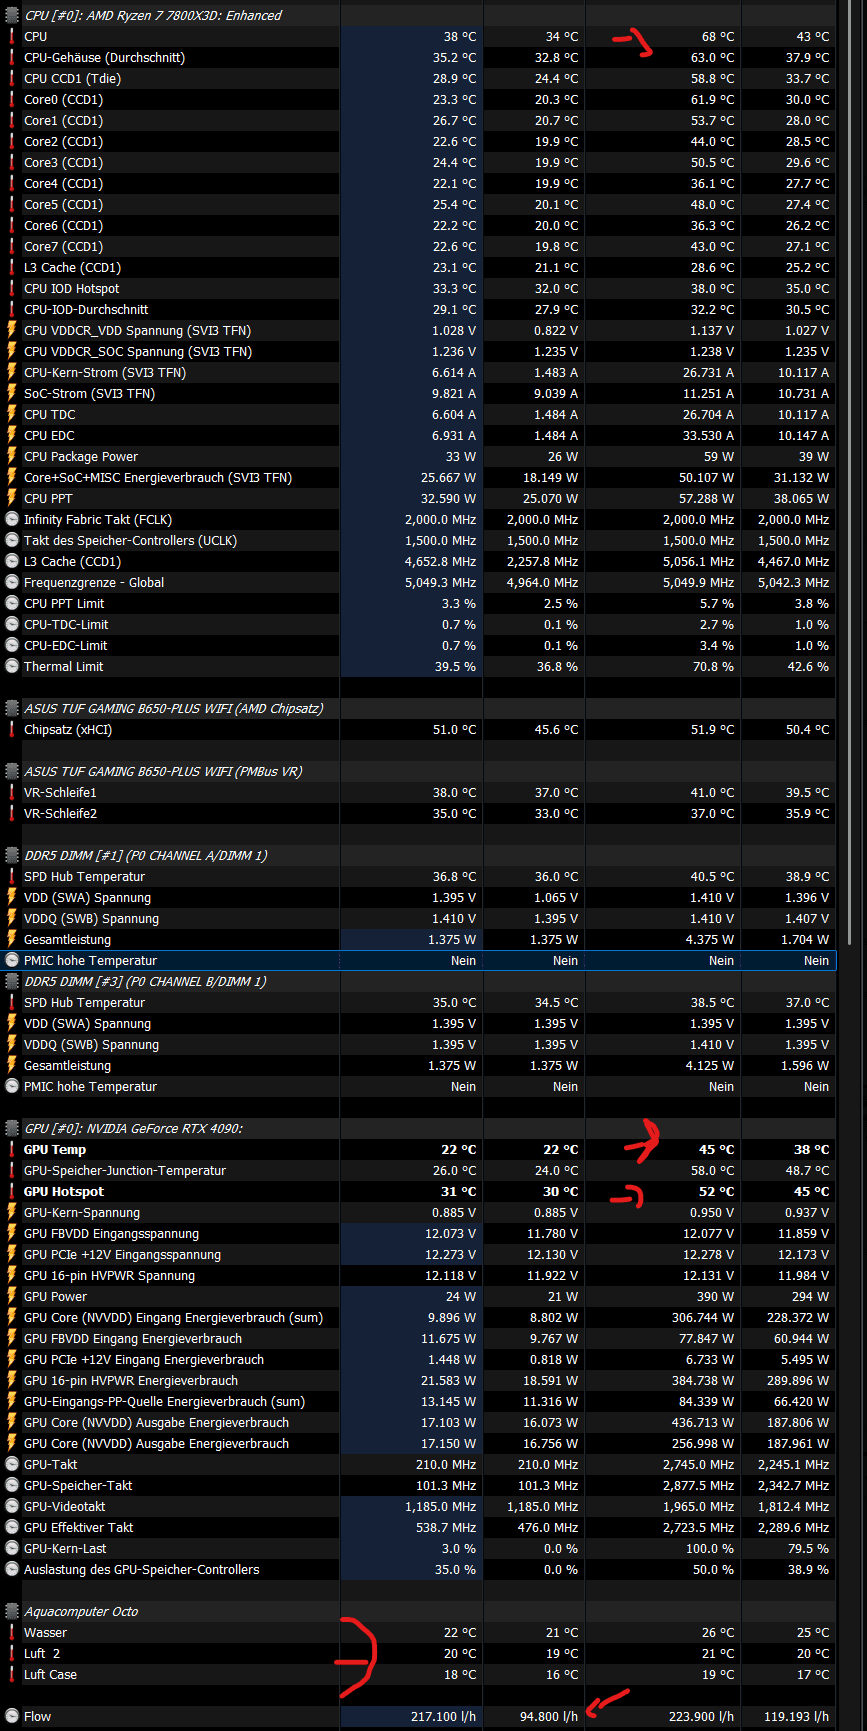
Task: Select the GPU Effektiver Takt row
Action: (418, 1528)
